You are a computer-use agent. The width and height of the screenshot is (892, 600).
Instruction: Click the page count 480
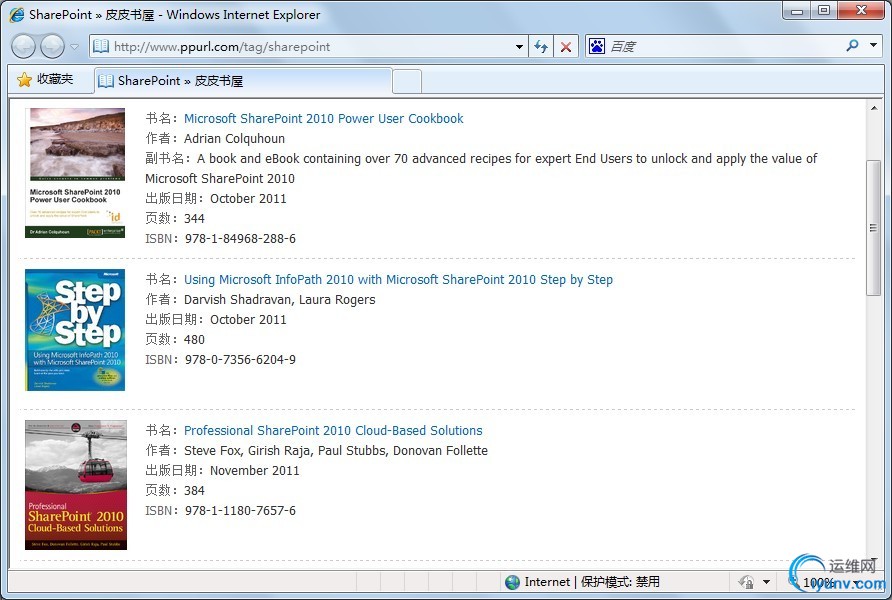[194, 340]
